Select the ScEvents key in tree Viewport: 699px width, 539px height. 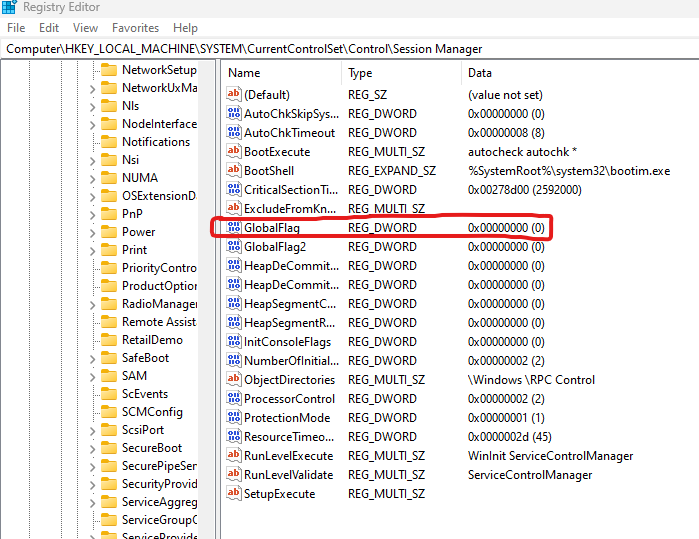point(145,394)
